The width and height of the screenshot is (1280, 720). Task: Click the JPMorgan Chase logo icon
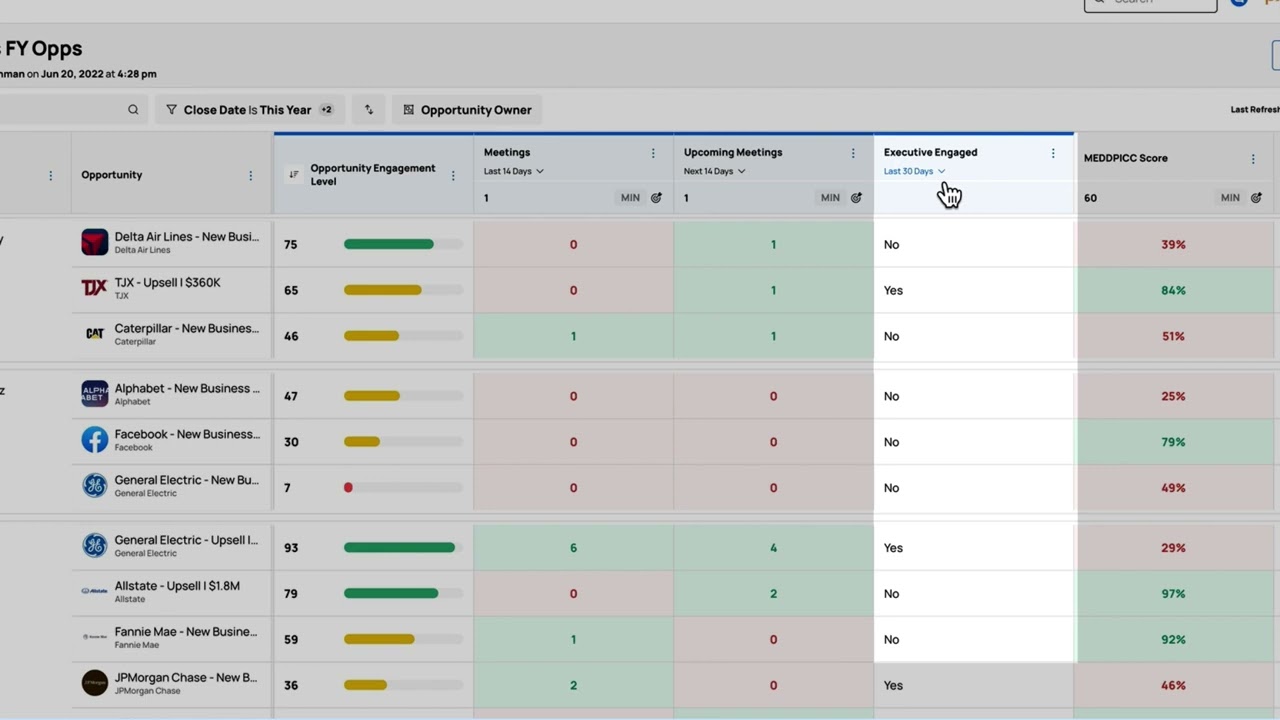(x=95, y=683)
